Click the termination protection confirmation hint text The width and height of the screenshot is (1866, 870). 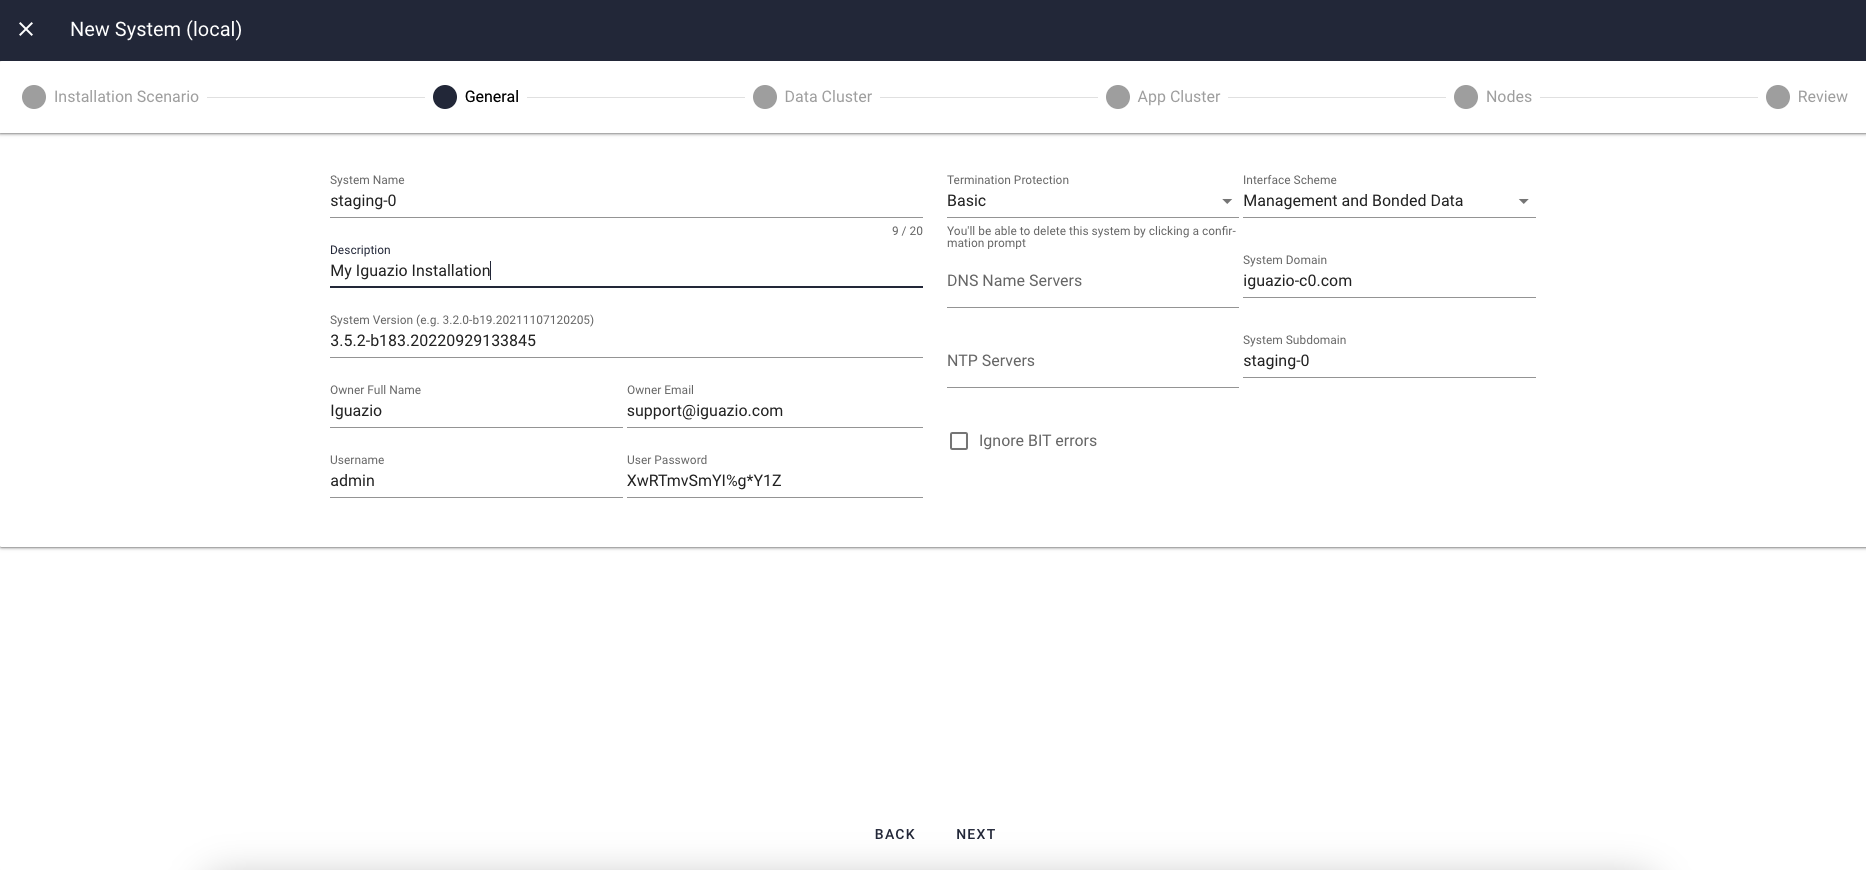pos(1091,237)
